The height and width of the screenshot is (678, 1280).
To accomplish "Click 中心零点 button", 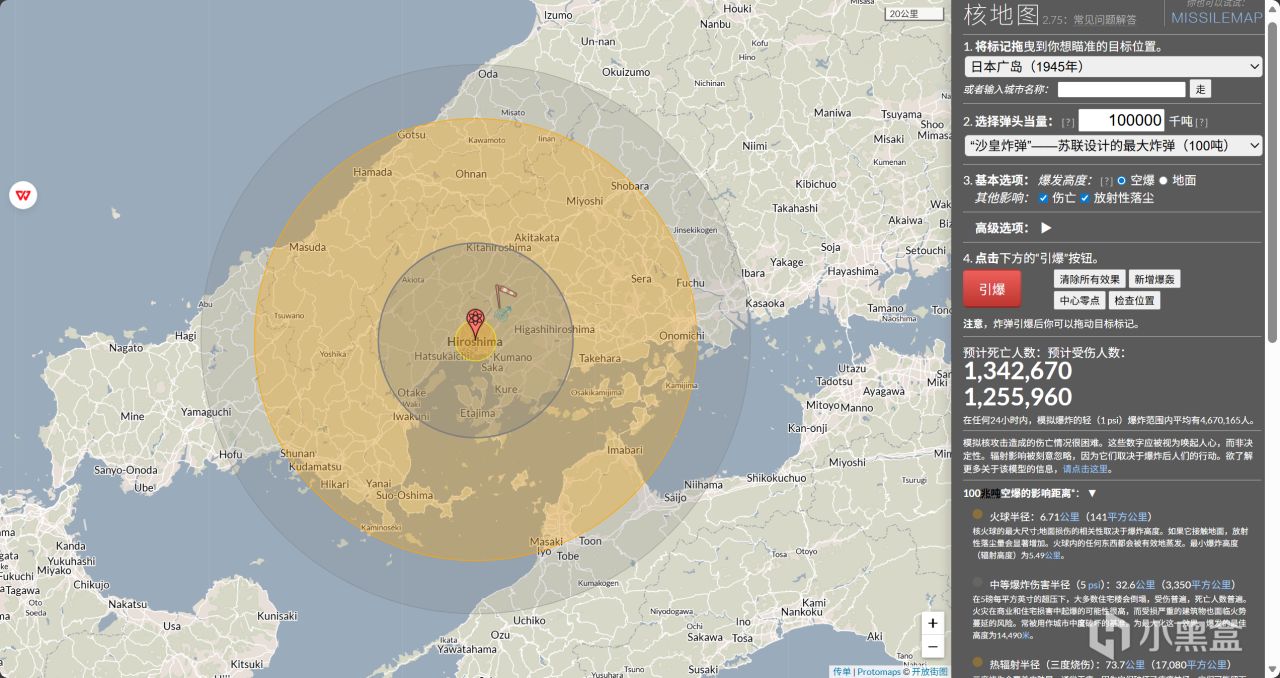I will 1080,300.
